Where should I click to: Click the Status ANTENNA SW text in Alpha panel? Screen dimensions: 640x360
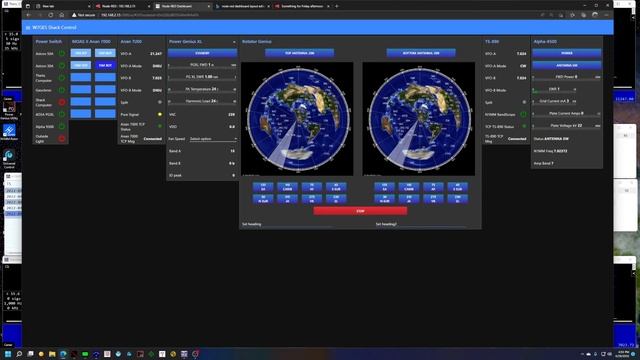pyautogui.click(x=551, y=139)
